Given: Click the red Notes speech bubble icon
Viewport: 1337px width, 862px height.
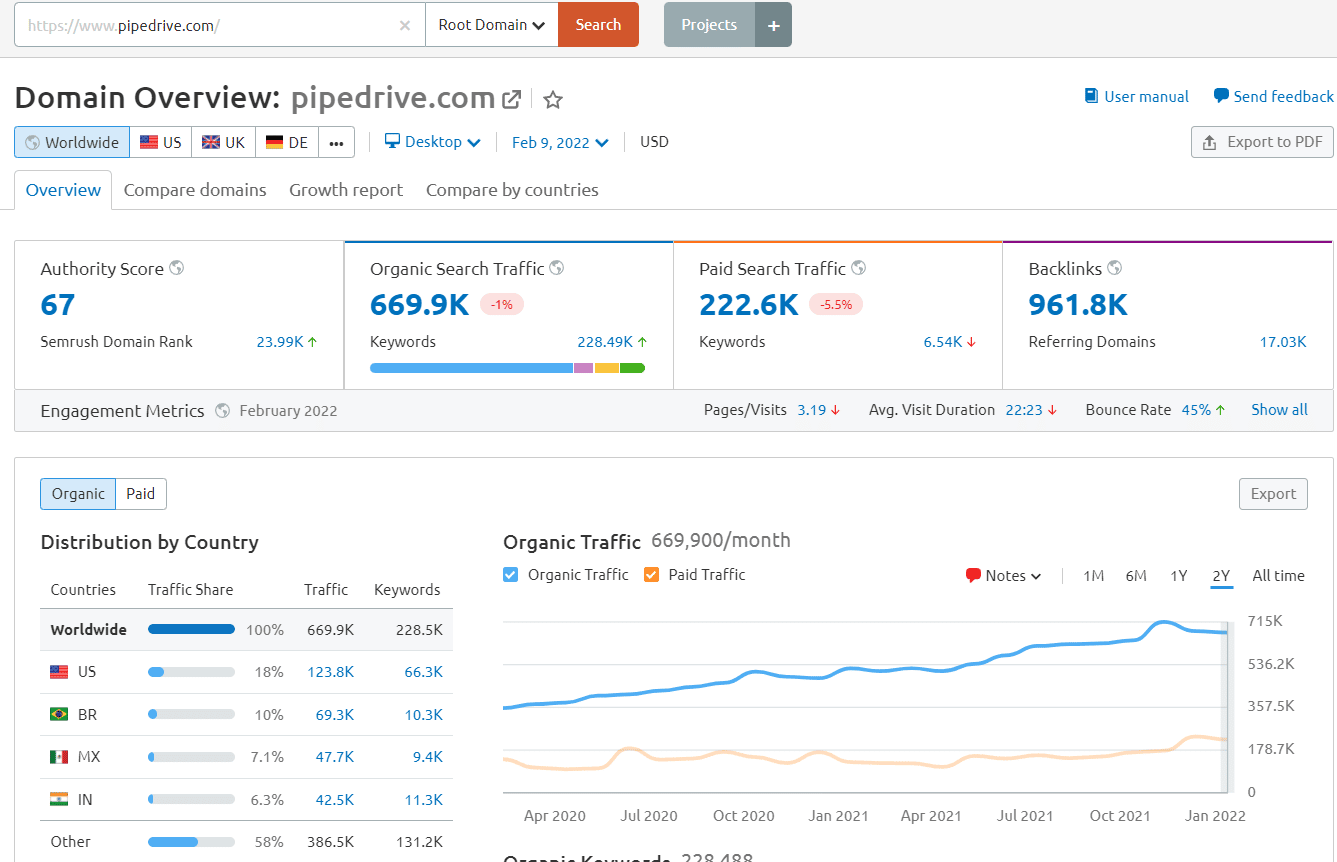Looking at the screenshot, I should pyautogui.click(x=973, y=575).
